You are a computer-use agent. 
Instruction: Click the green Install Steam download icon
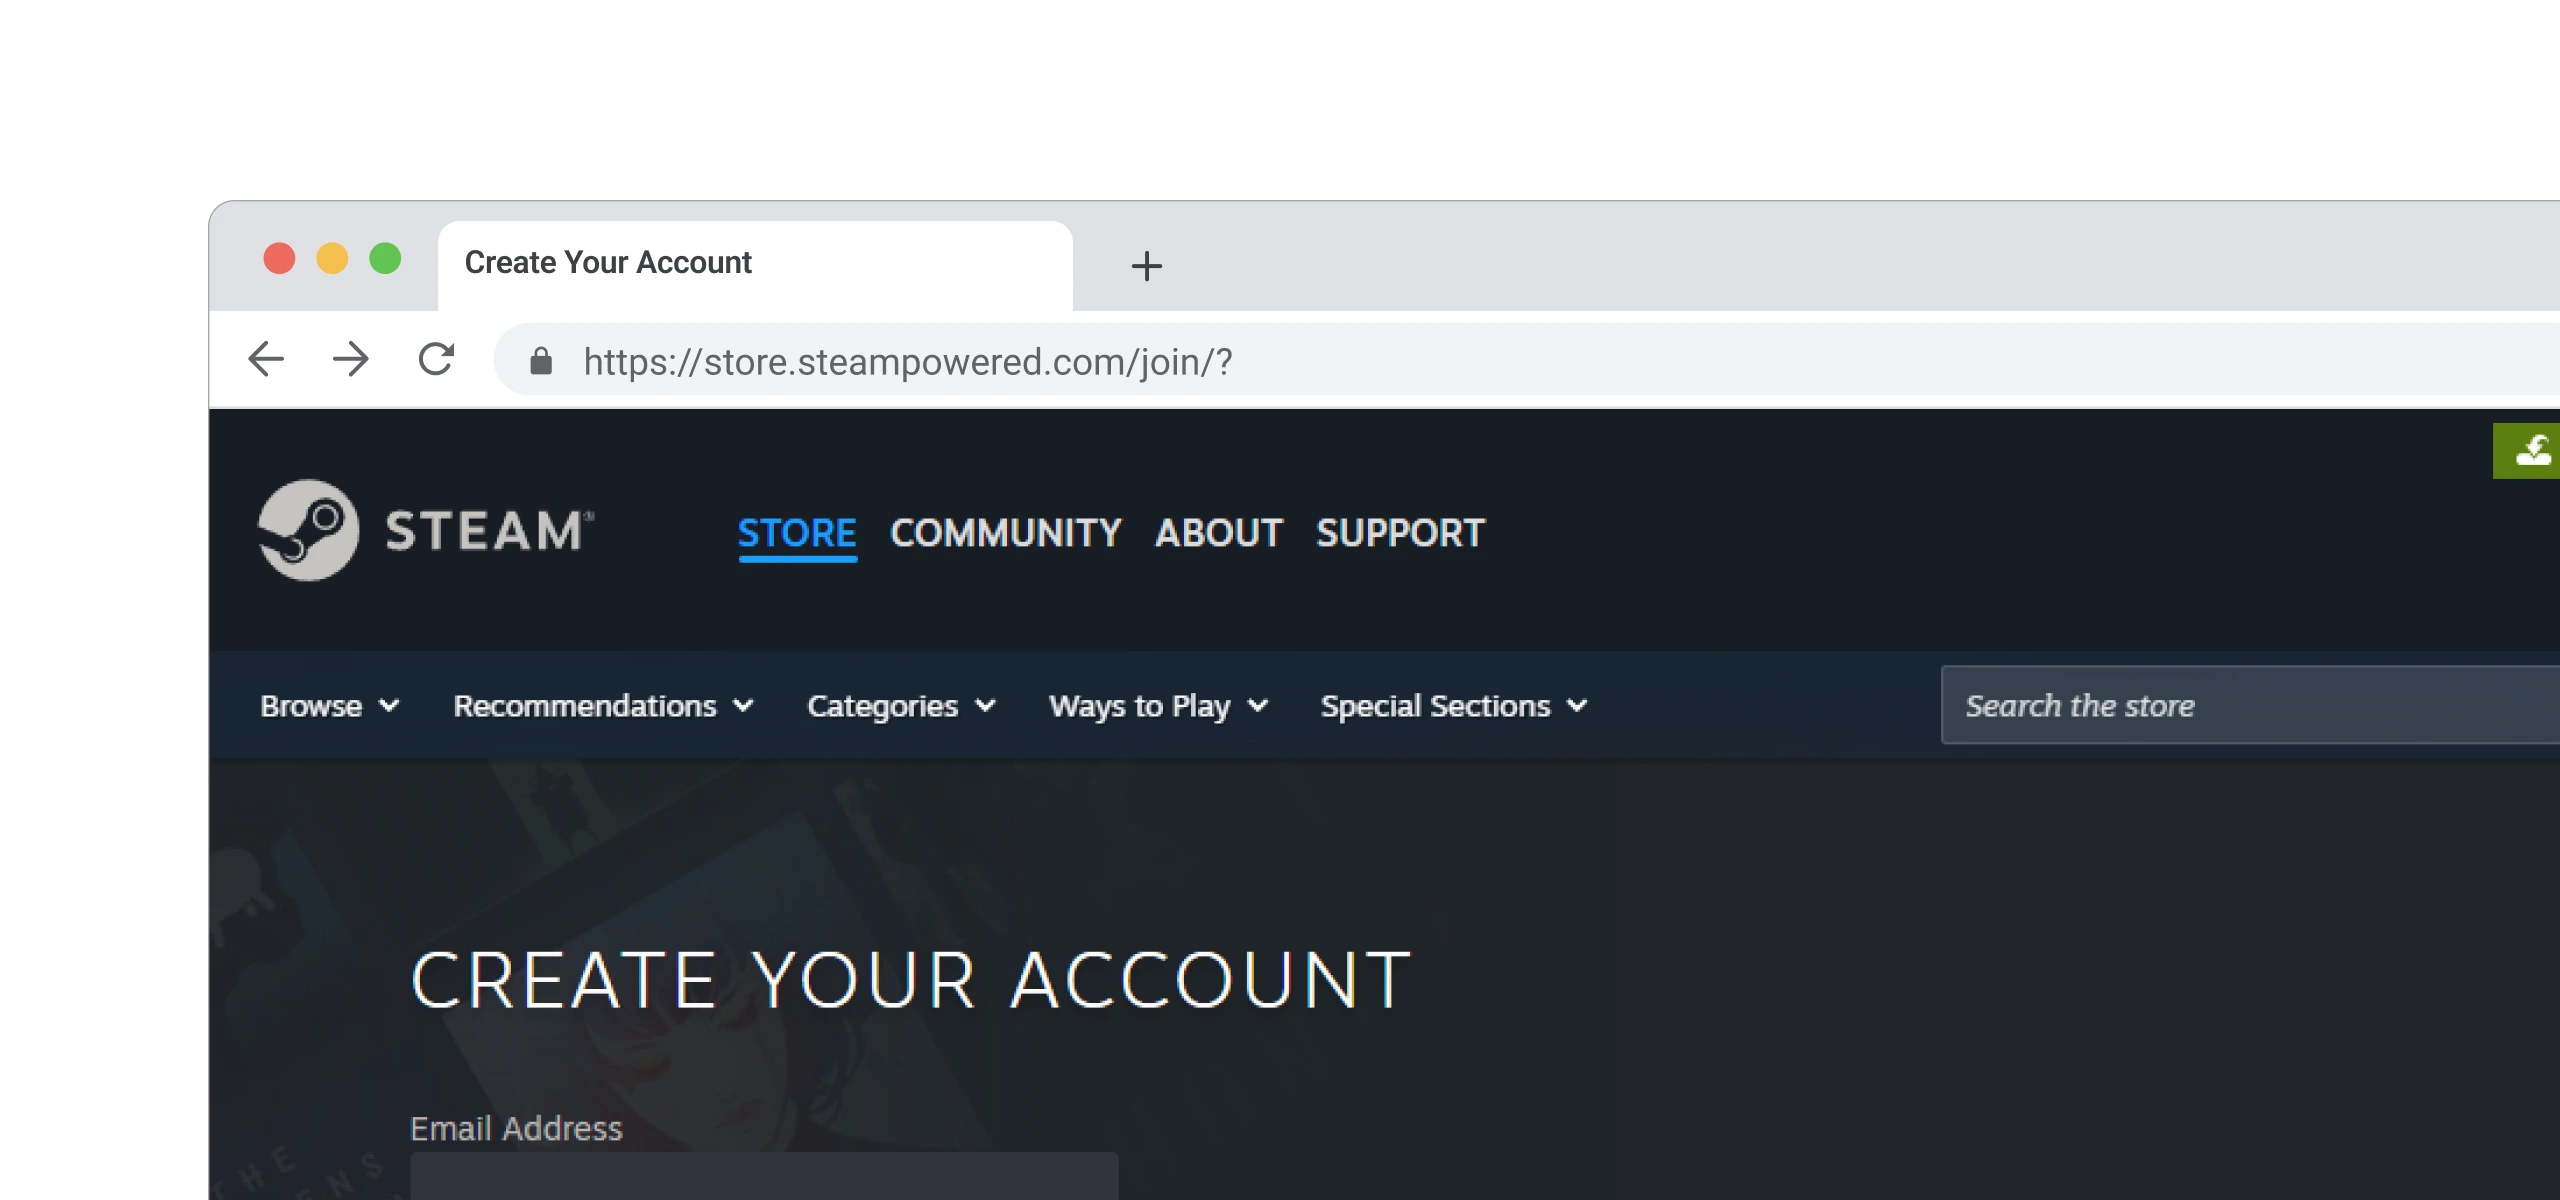click(2530, 451)
